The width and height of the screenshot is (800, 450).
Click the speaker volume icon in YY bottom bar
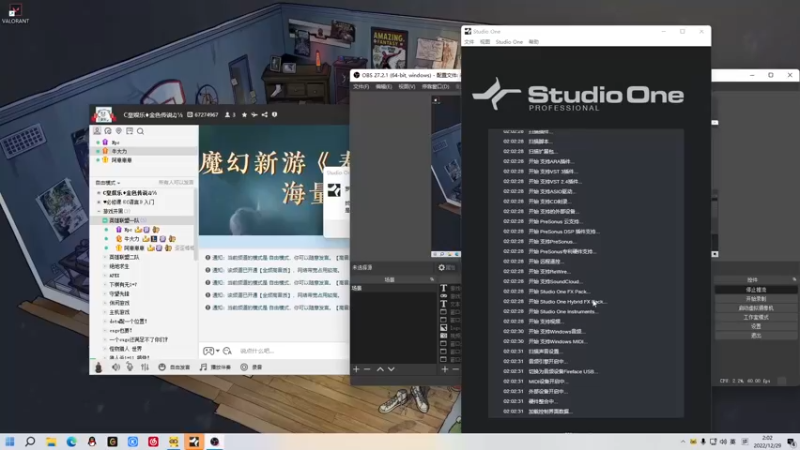[116, 367]
